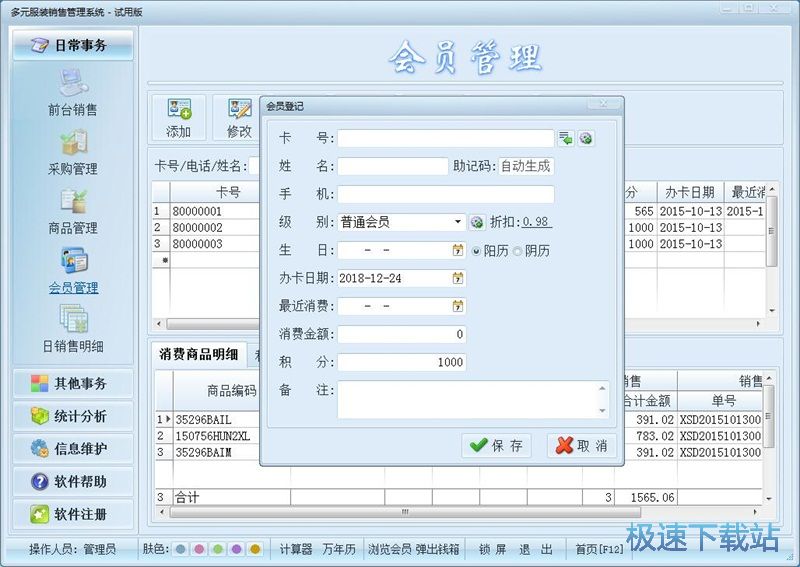Click the 保存 button
Image resolution: width=800 pixels, height=567 pixels.
tap(496, 446)
